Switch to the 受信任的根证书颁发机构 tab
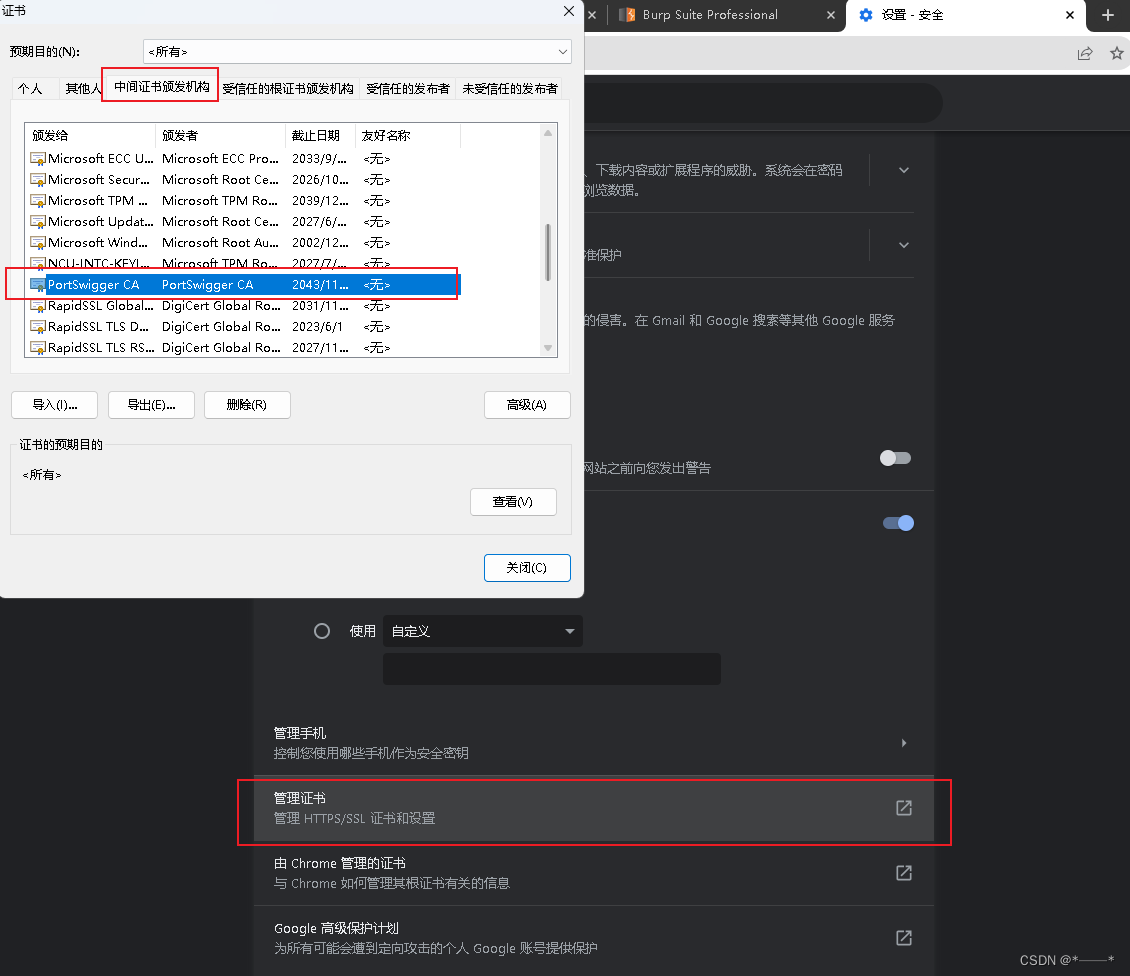 [288, 89]
